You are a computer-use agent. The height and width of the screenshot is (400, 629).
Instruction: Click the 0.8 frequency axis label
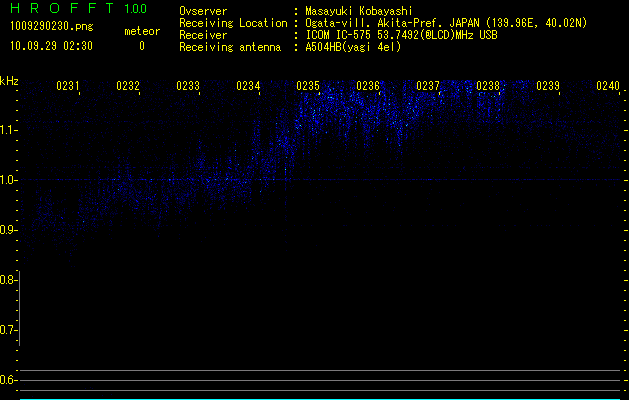pos(7,280)
